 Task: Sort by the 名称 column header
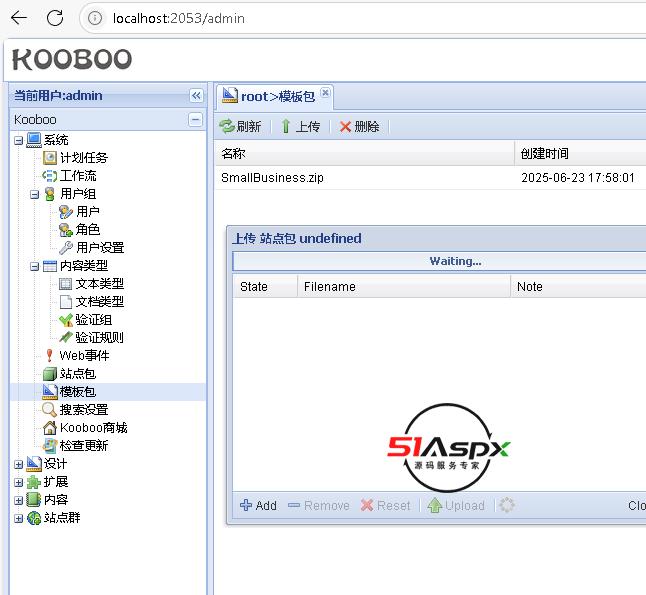(x=364, y=153)
